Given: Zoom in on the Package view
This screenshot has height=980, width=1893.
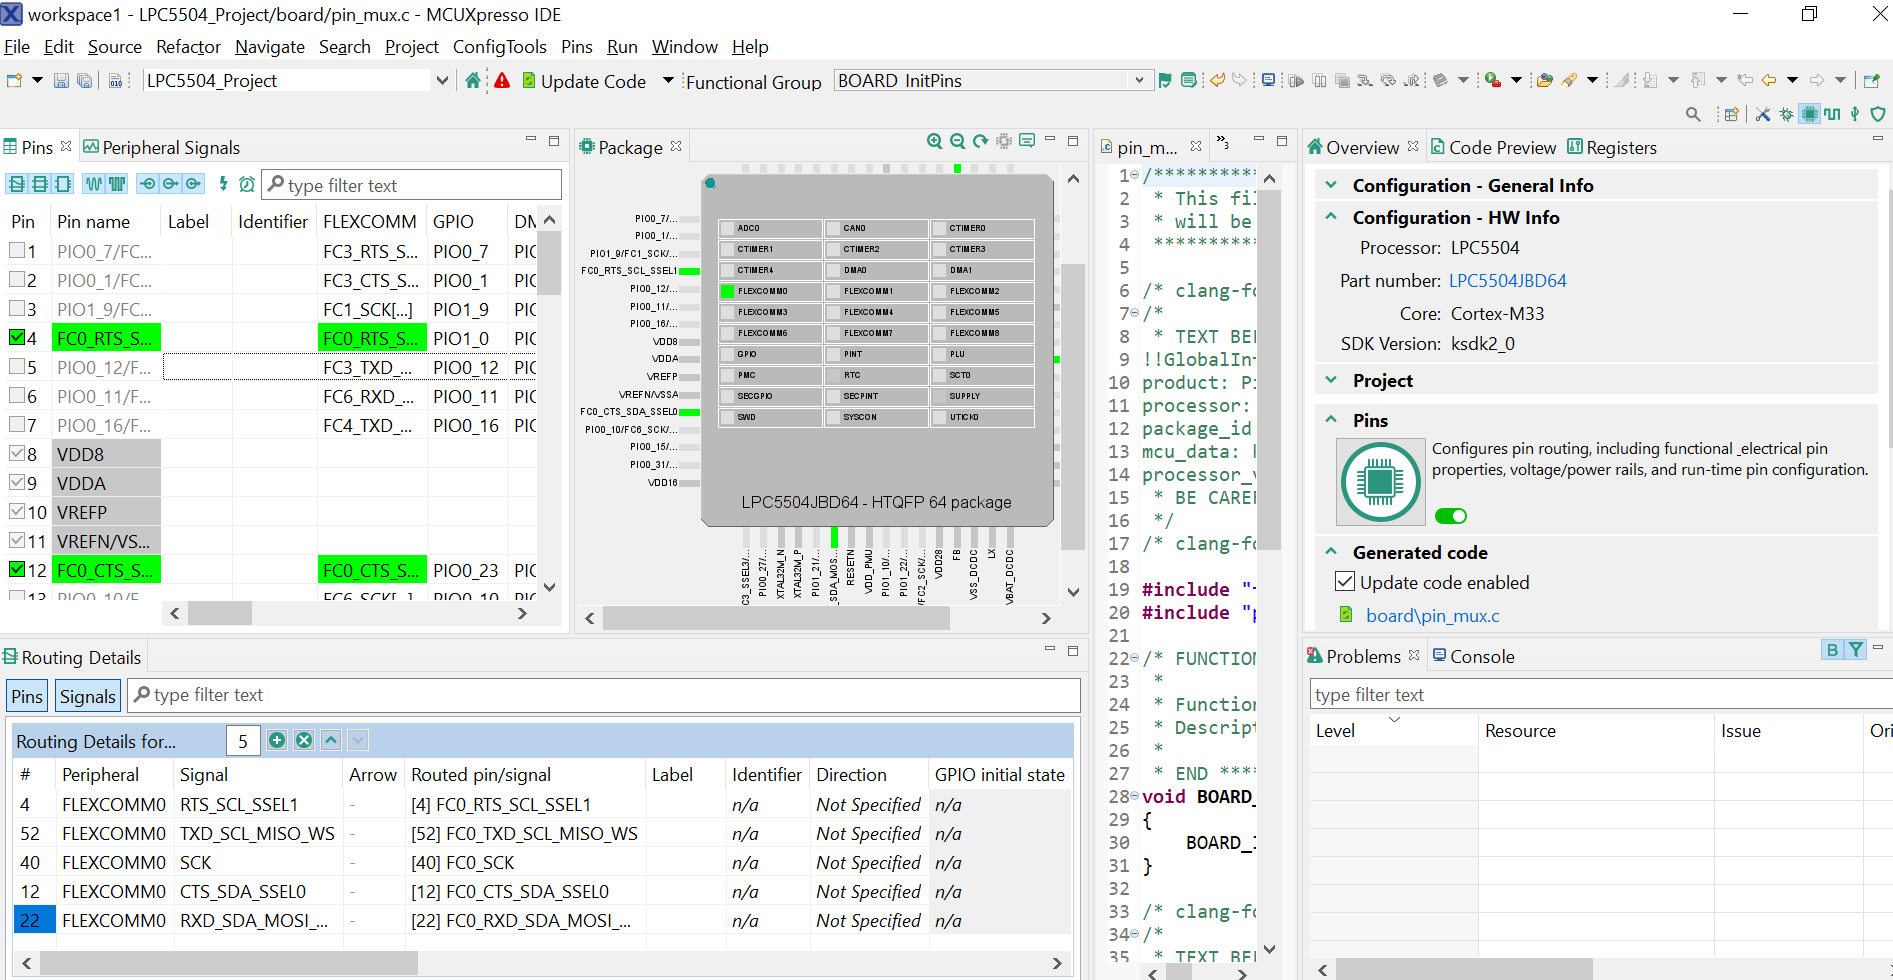Looking at the screenshot, I should tap(934, 141).
